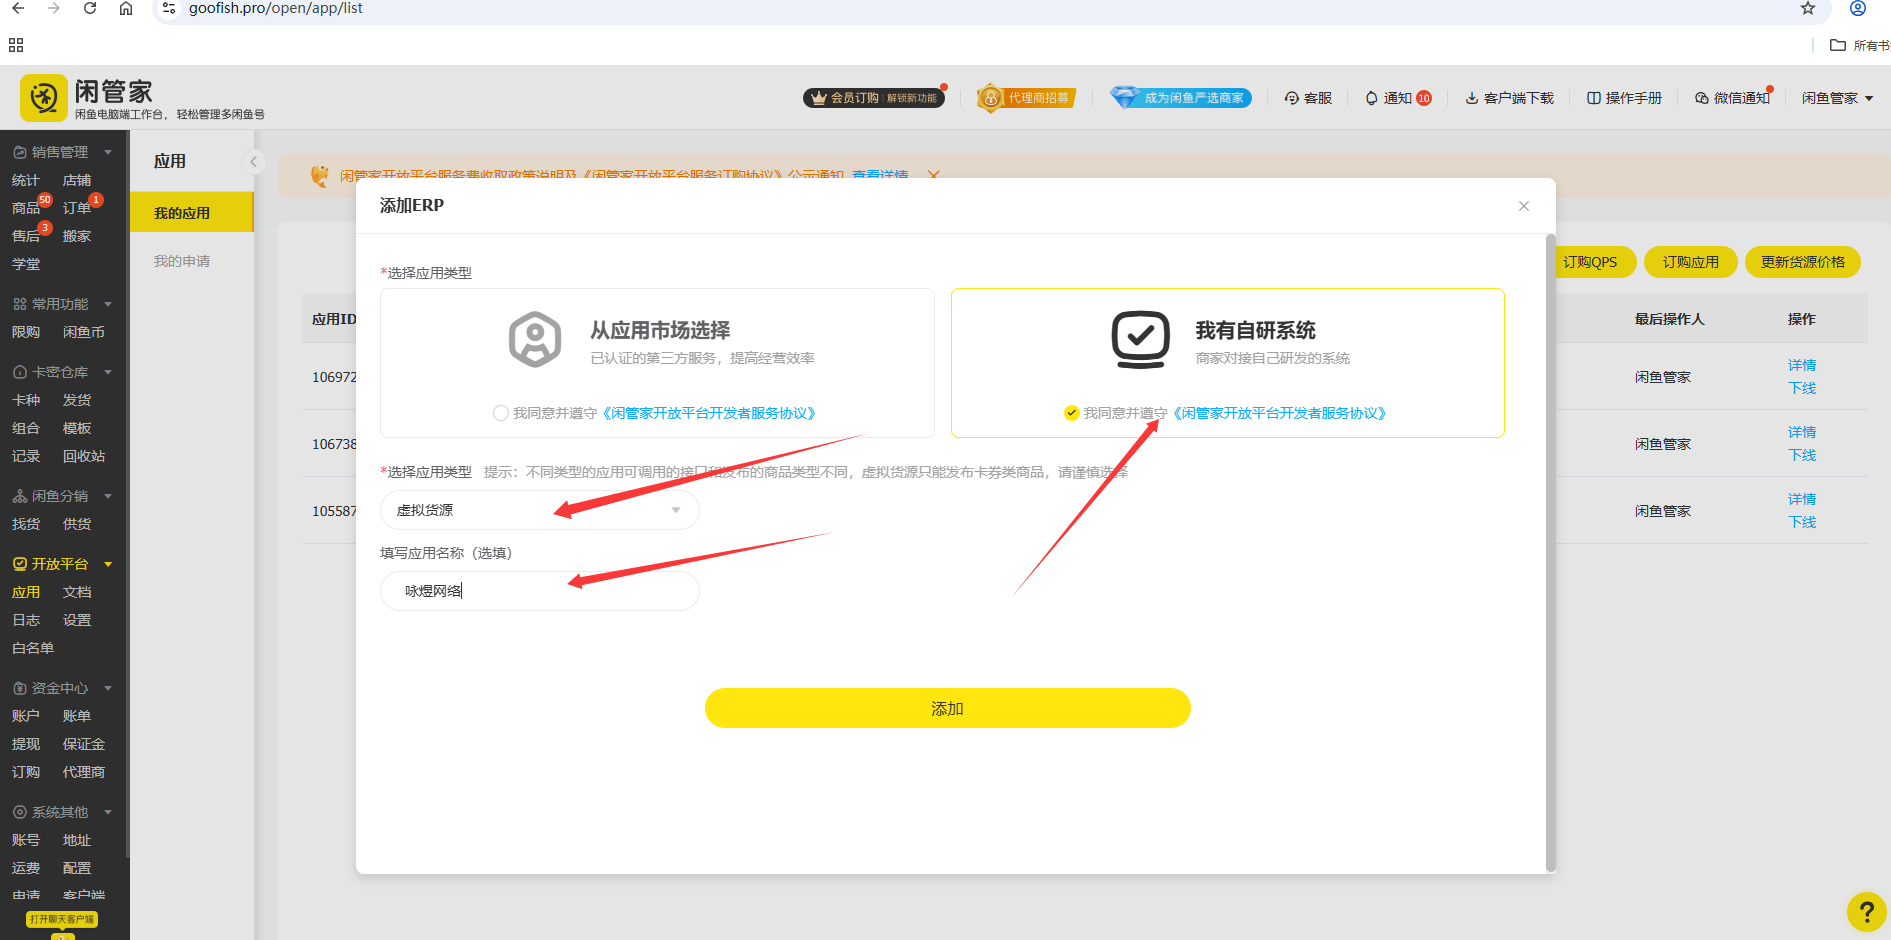
Task: Open 文档 under the 开放平台 section
Action: click(x=77, y=591)
